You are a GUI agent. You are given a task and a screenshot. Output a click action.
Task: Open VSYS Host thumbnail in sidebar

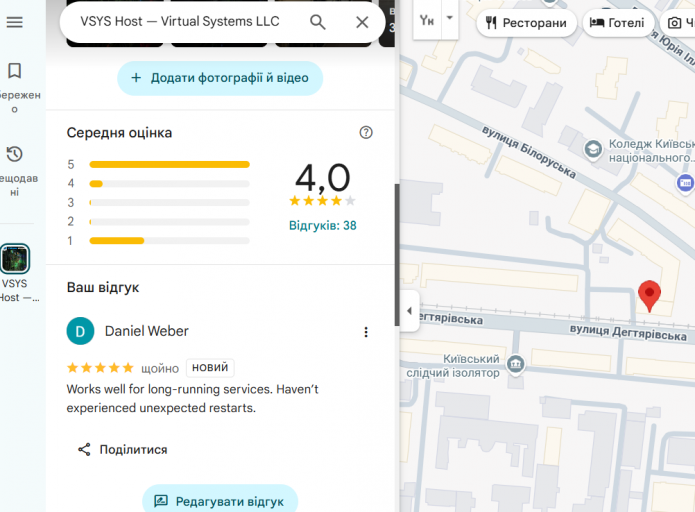15,258
